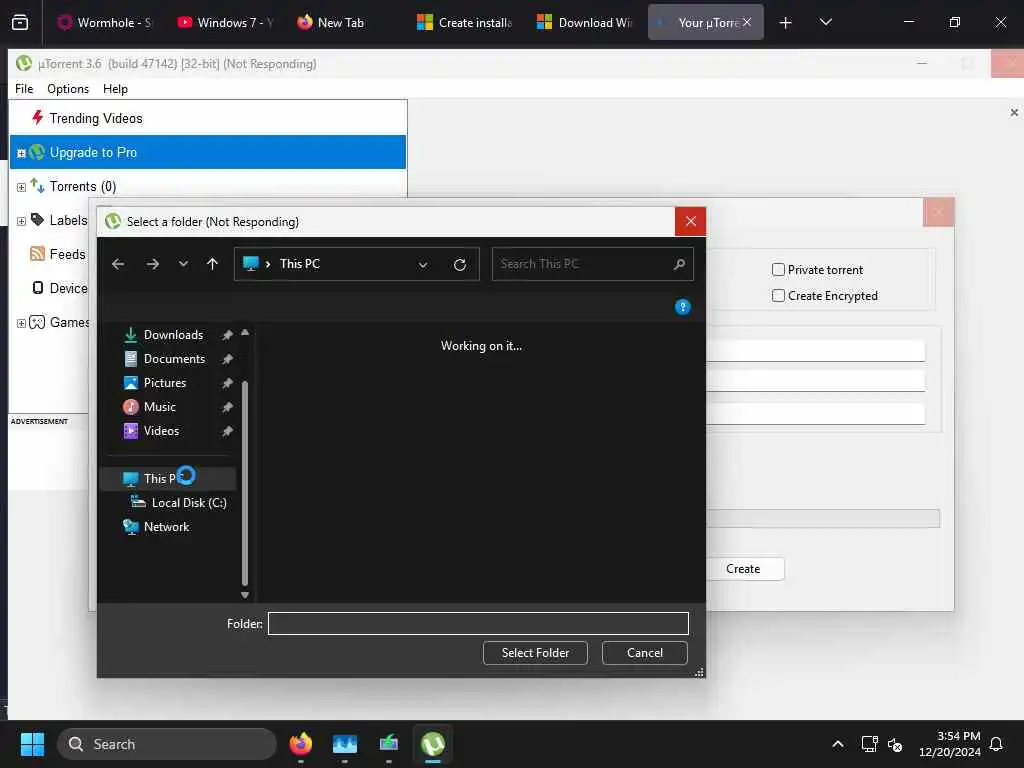Expand the Torrents (0) tree node
This screenshot has height=768, width=1024.
click(x=21, y=187)
